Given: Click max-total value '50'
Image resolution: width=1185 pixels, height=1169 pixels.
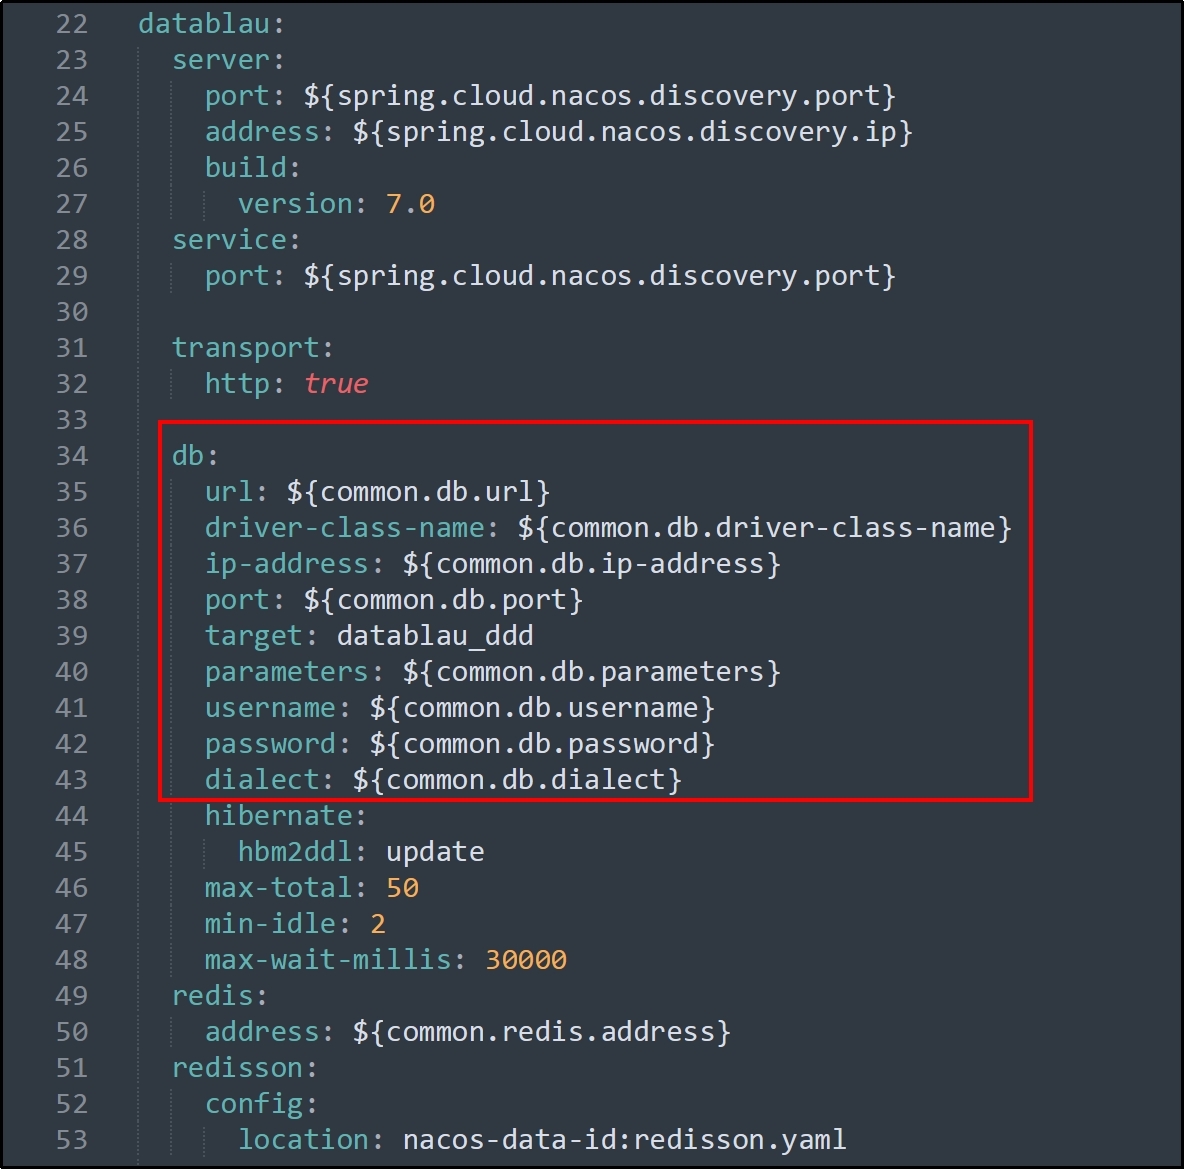Looking at the screenshot, I should [x=402, y=889].
